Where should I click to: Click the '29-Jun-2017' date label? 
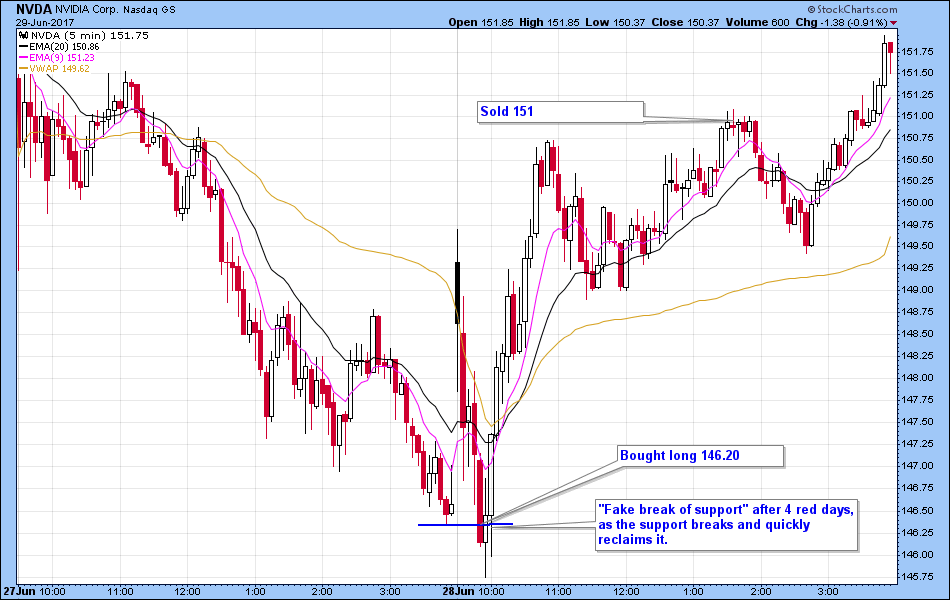[45, 22]
